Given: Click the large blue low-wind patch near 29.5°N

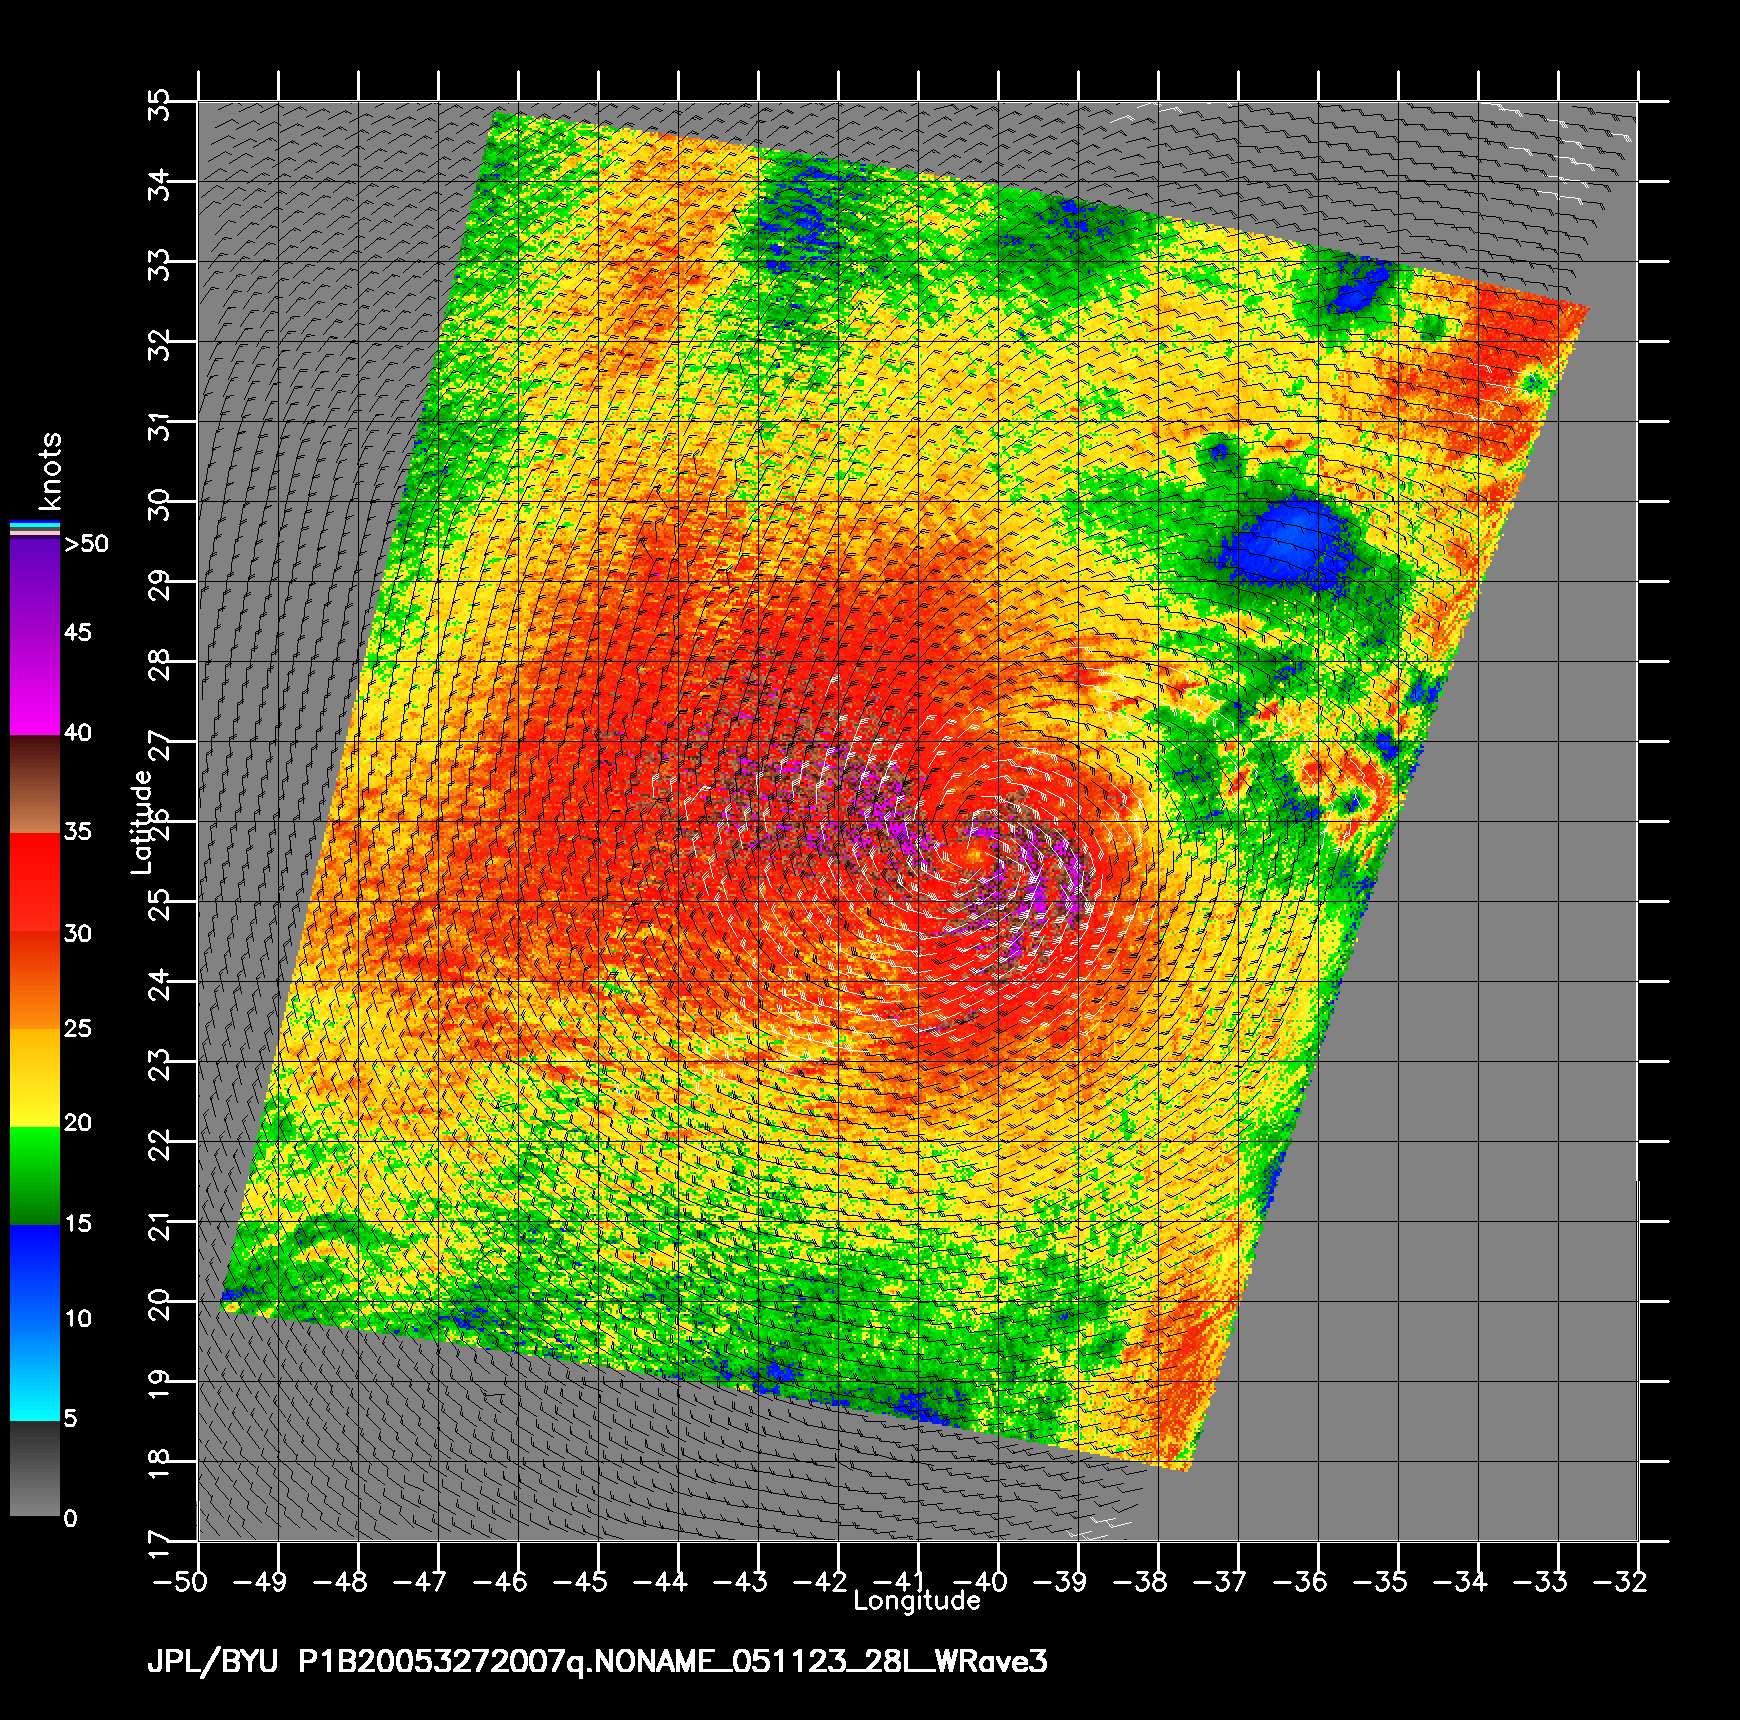Looking at the screenshot, I should pyautogui.click(x=1288, y=543).
